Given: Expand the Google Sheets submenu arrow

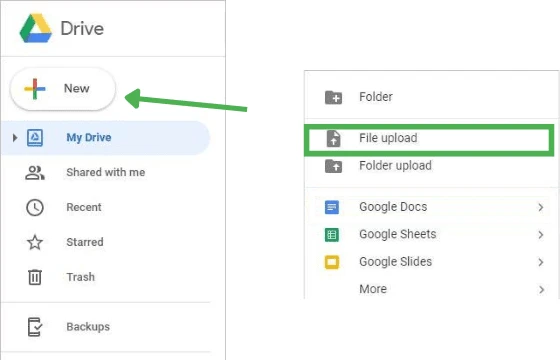Looking at the screenshot, I should [x=541, y=235].
